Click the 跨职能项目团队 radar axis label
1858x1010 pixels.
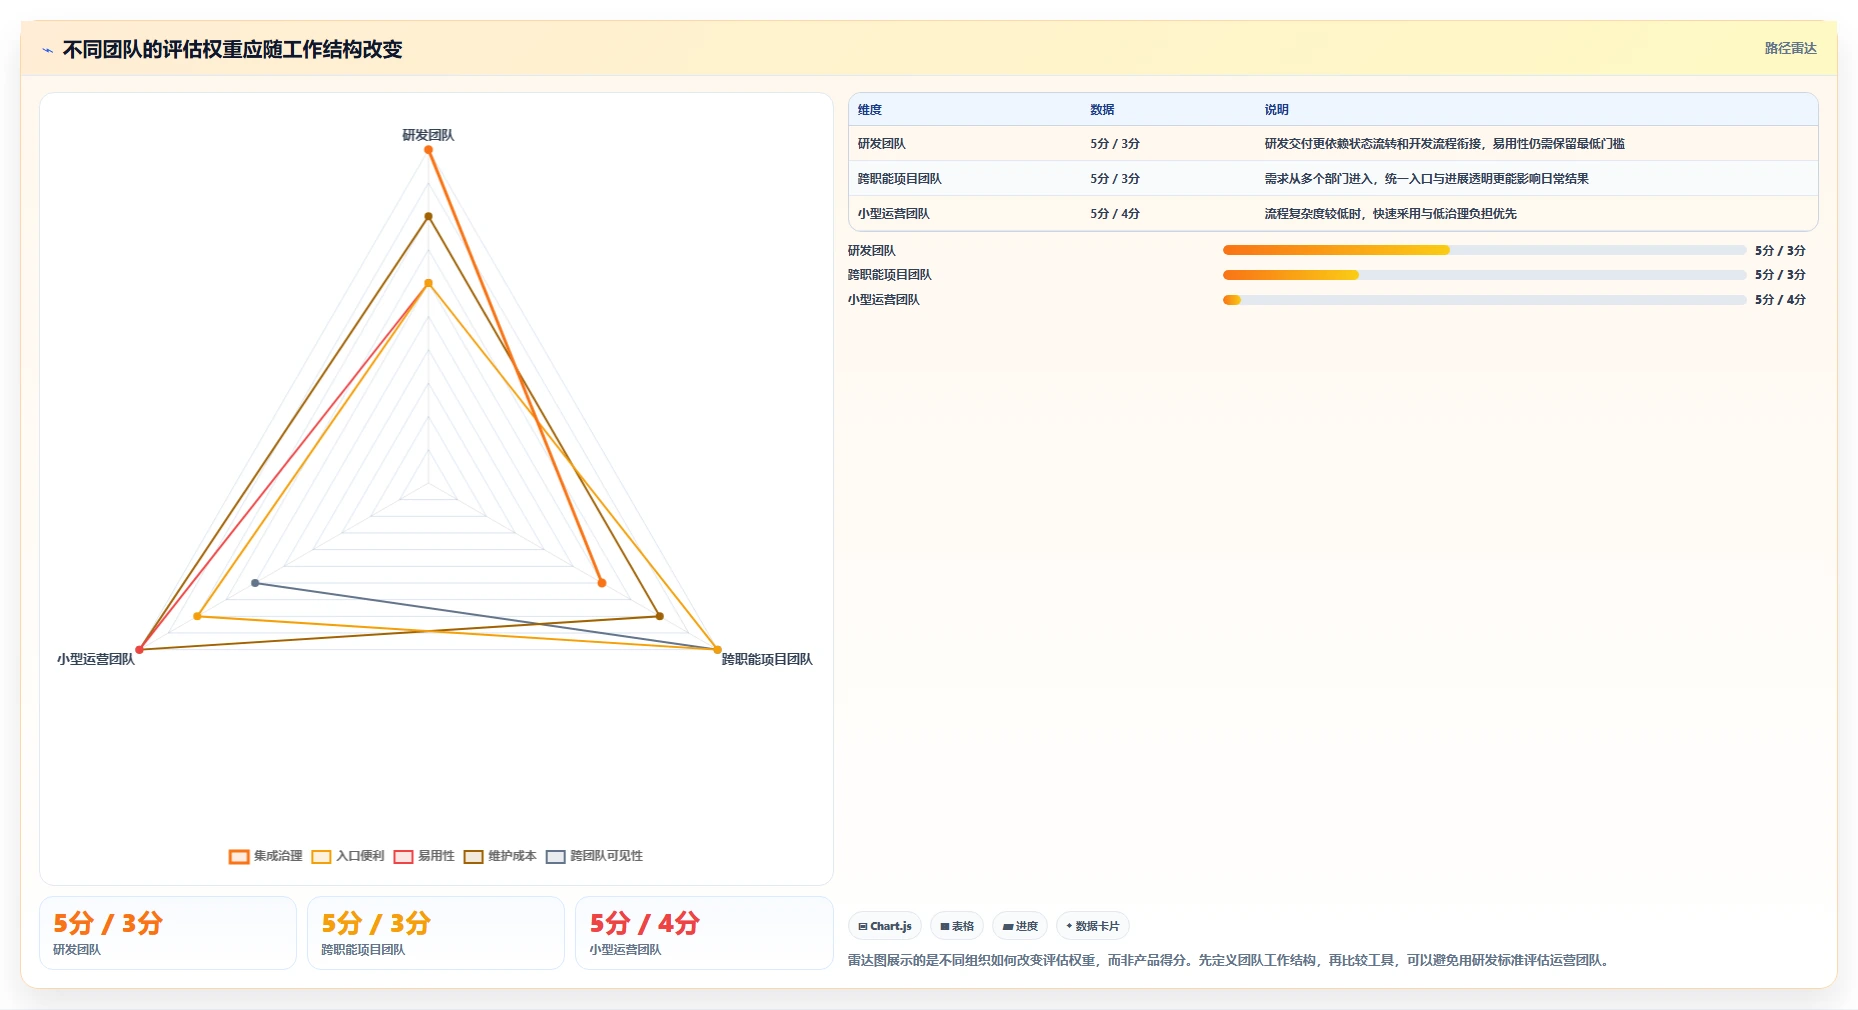click(x=767, y=659)
